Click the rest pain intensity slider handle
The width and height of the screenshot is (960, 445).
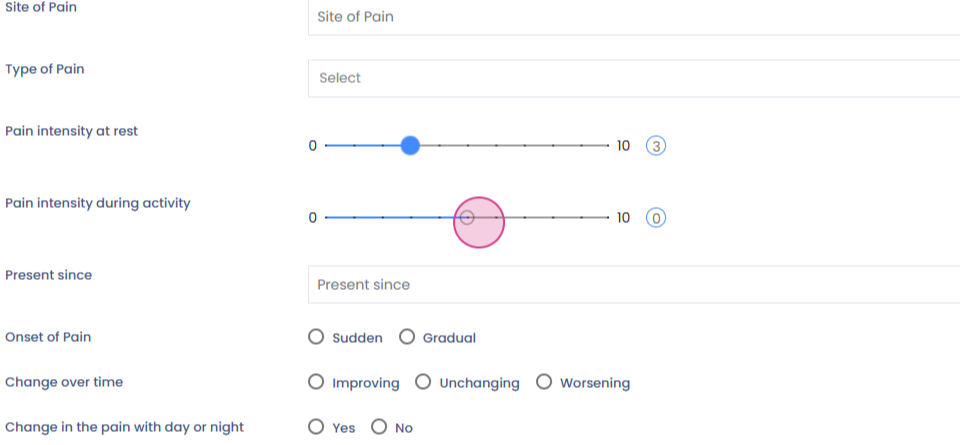(410, 146)
